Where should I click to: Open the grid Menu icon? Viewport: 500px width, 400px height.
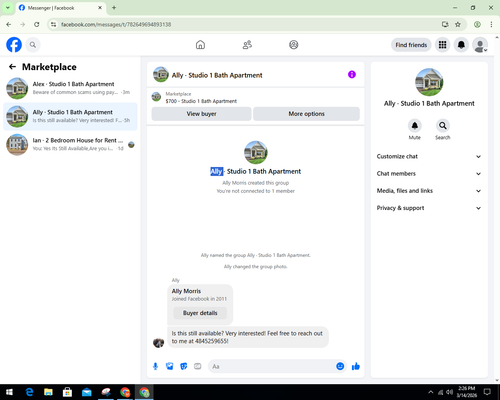pyautogui.click(x=442, y=45)
